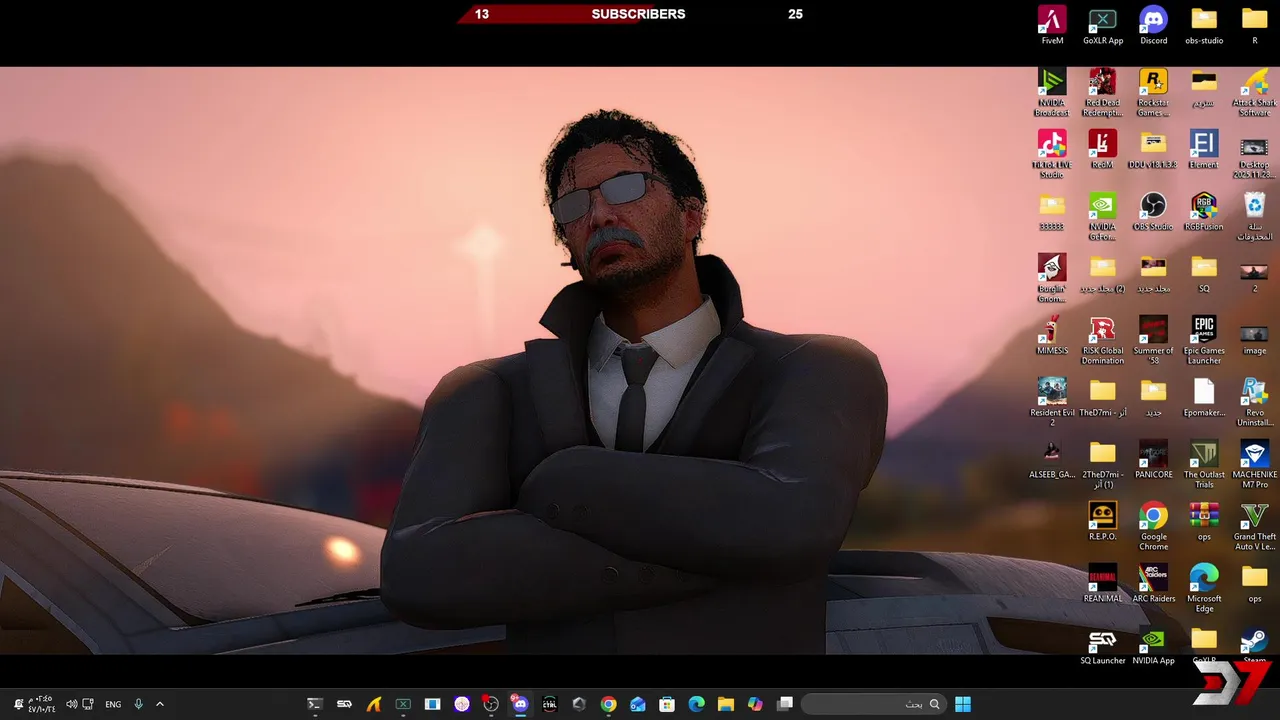Focus the taskbar search box
Screen dimensions: 1280x720
(x=874, y=704)
